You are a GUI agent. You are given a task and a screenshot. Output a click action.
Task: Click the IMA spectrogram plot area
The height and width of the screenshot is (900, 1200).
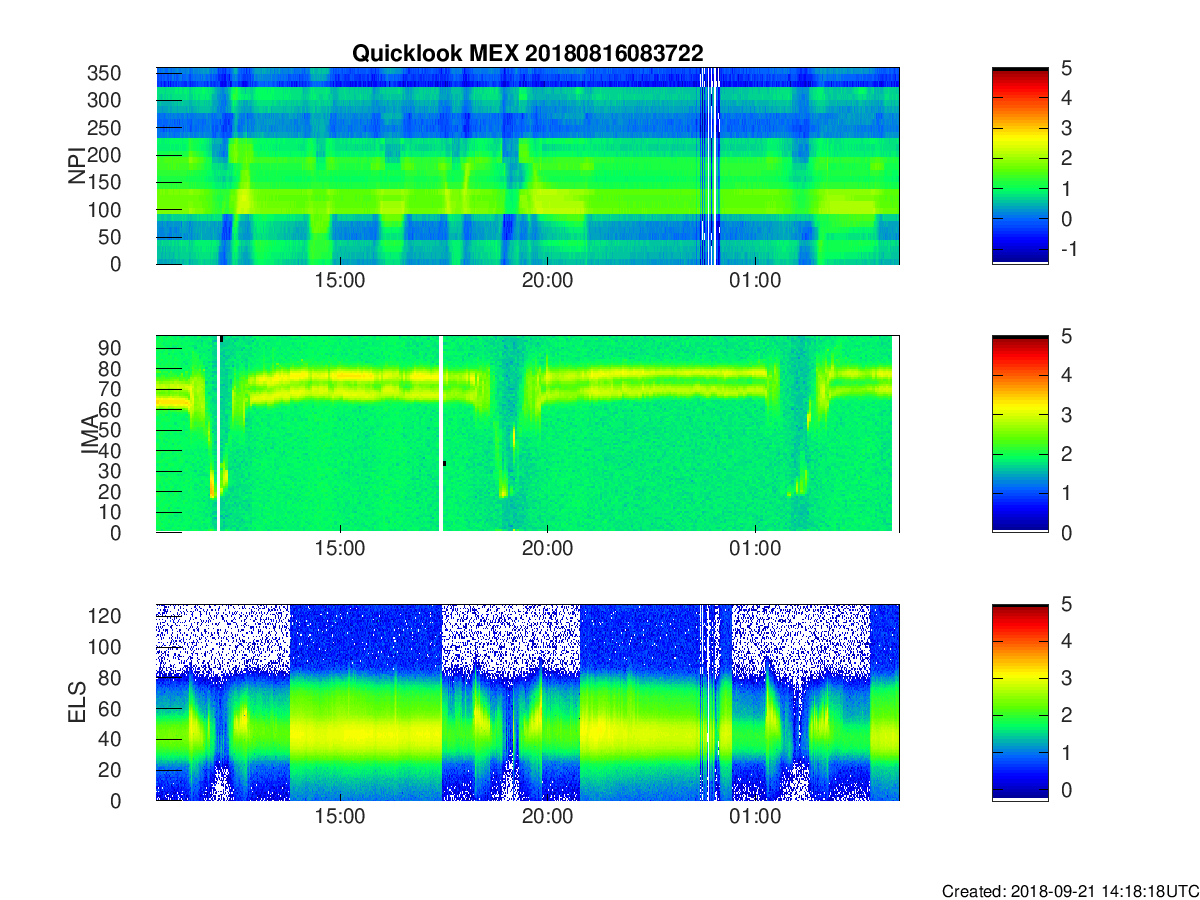(x=528, y=434)
